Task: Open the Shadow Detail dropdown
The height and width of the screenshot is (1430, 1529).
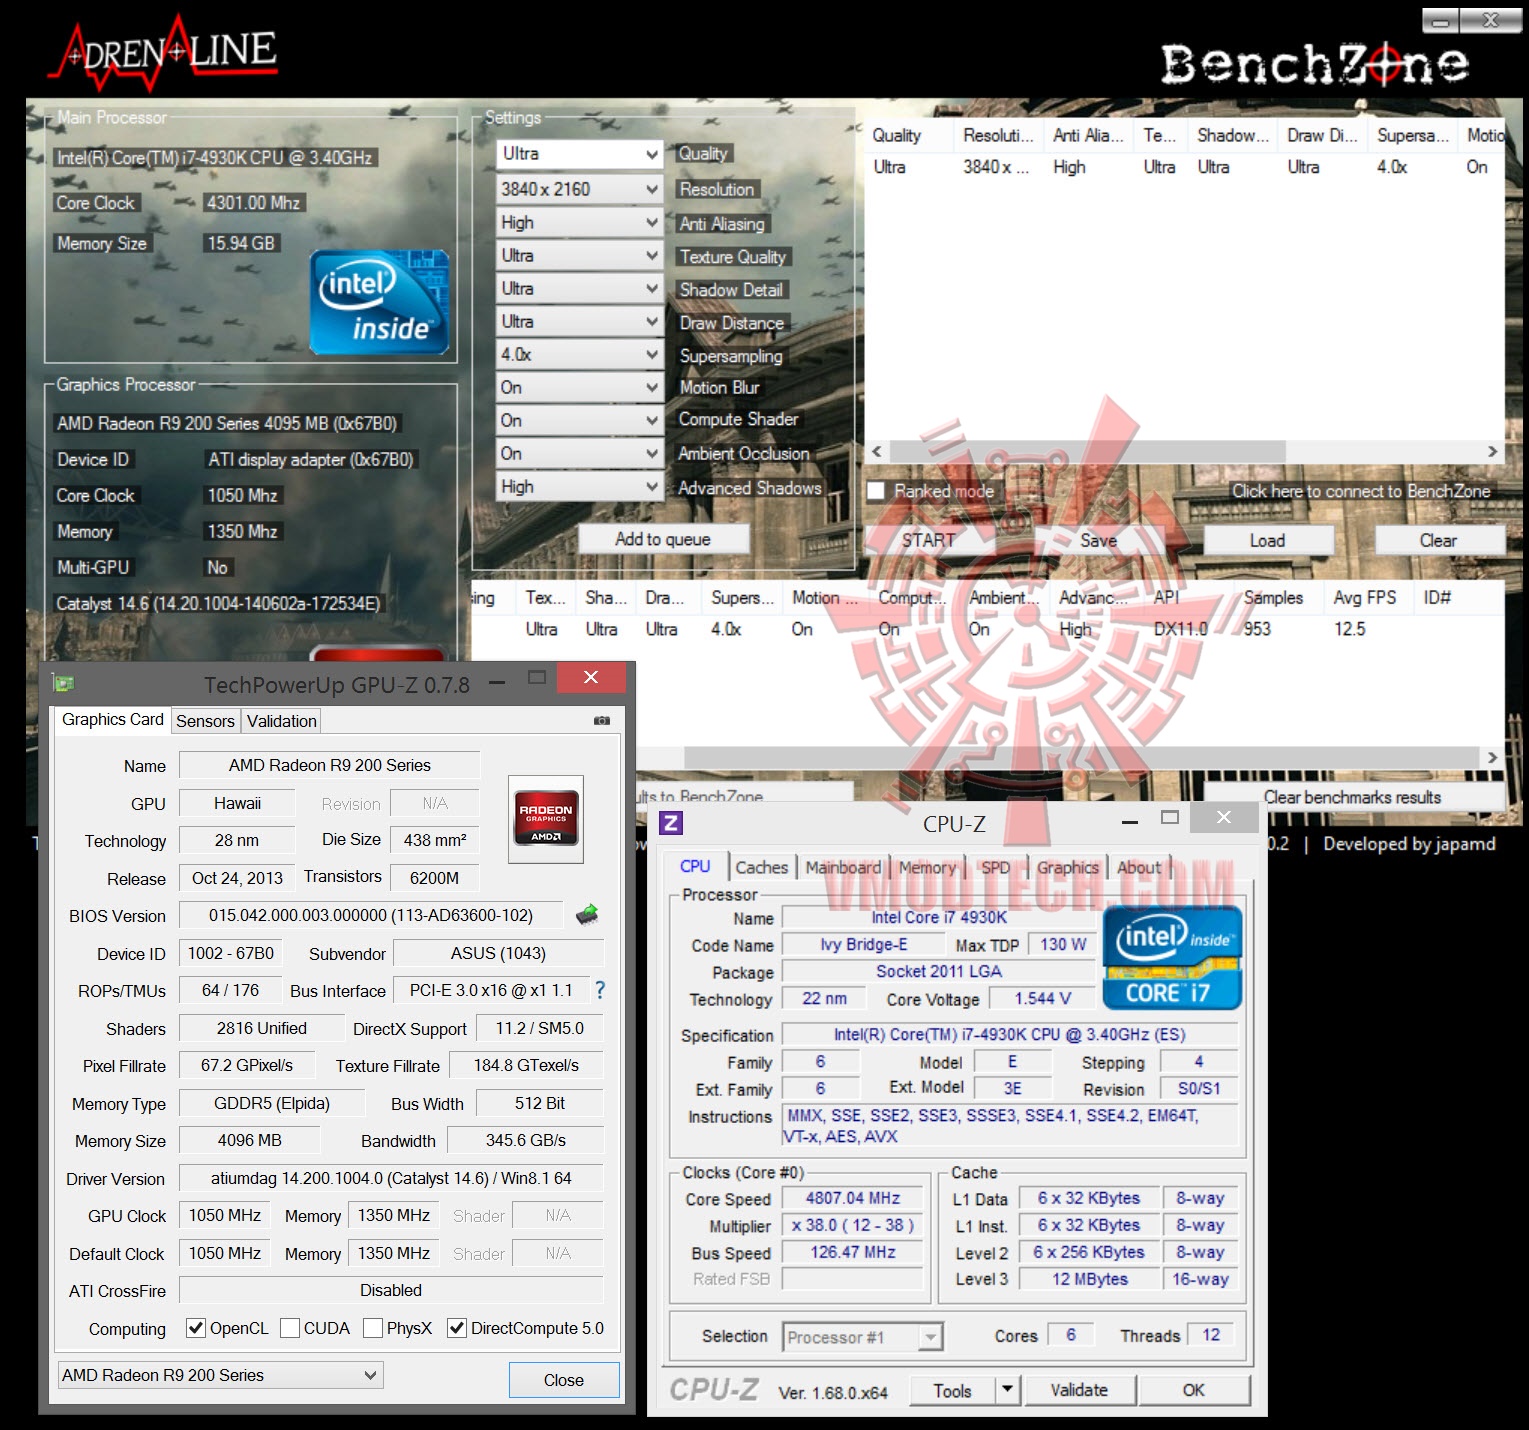Action: click(580, 288)
